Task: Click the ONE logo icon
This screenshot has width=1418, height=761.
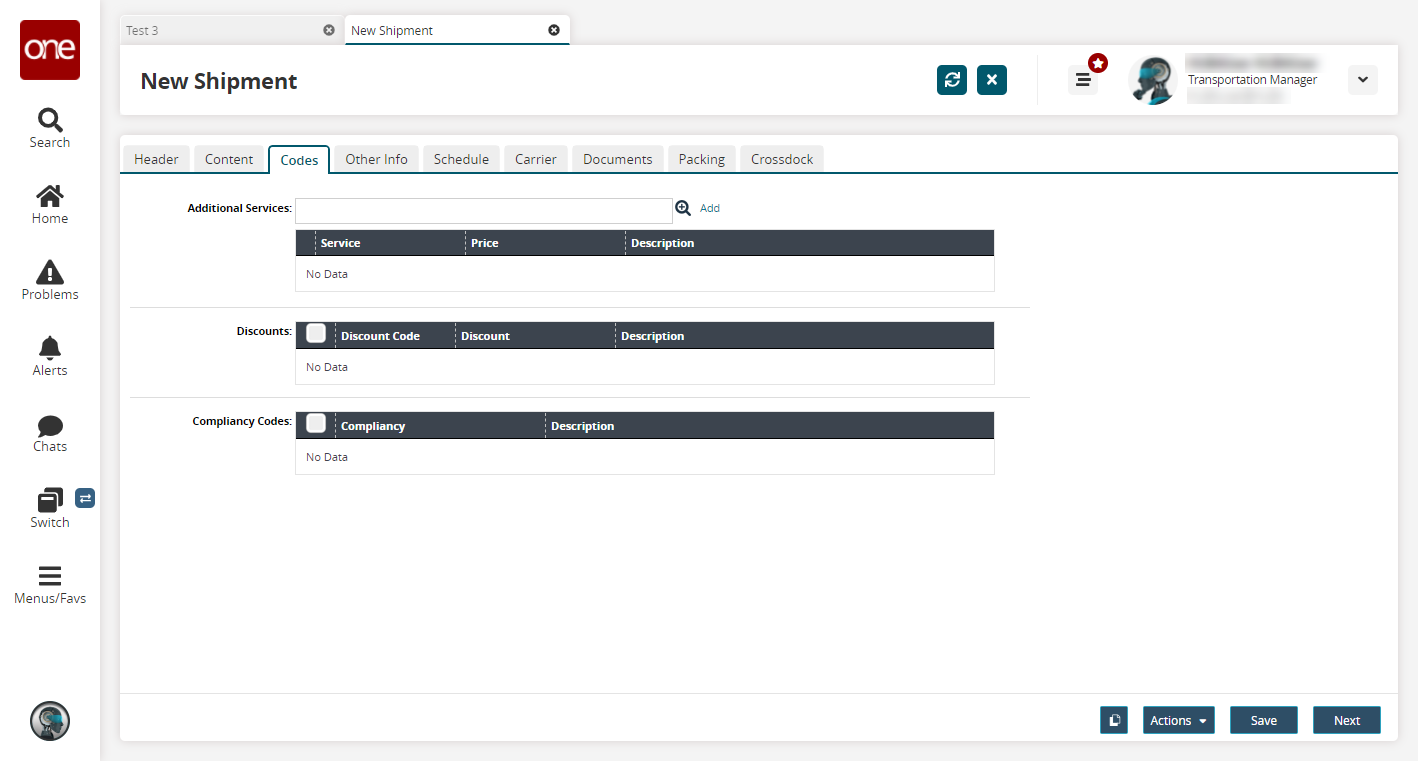Action: 50,50
